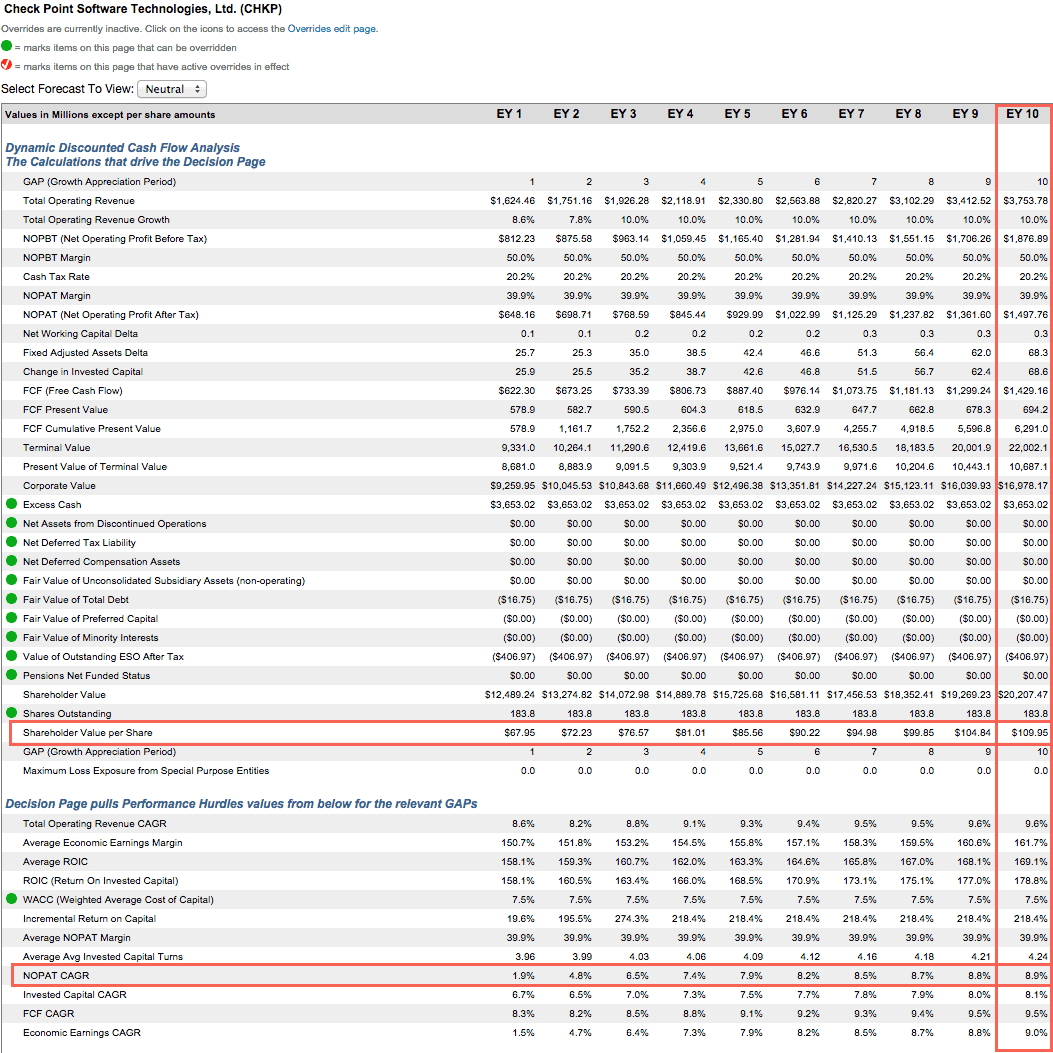The width and height of the screenshot is (1053, 1053).
Task: Click the Maximum Loss Exposure from Special Purpose Entities label
Action: (x=146, y=771)
